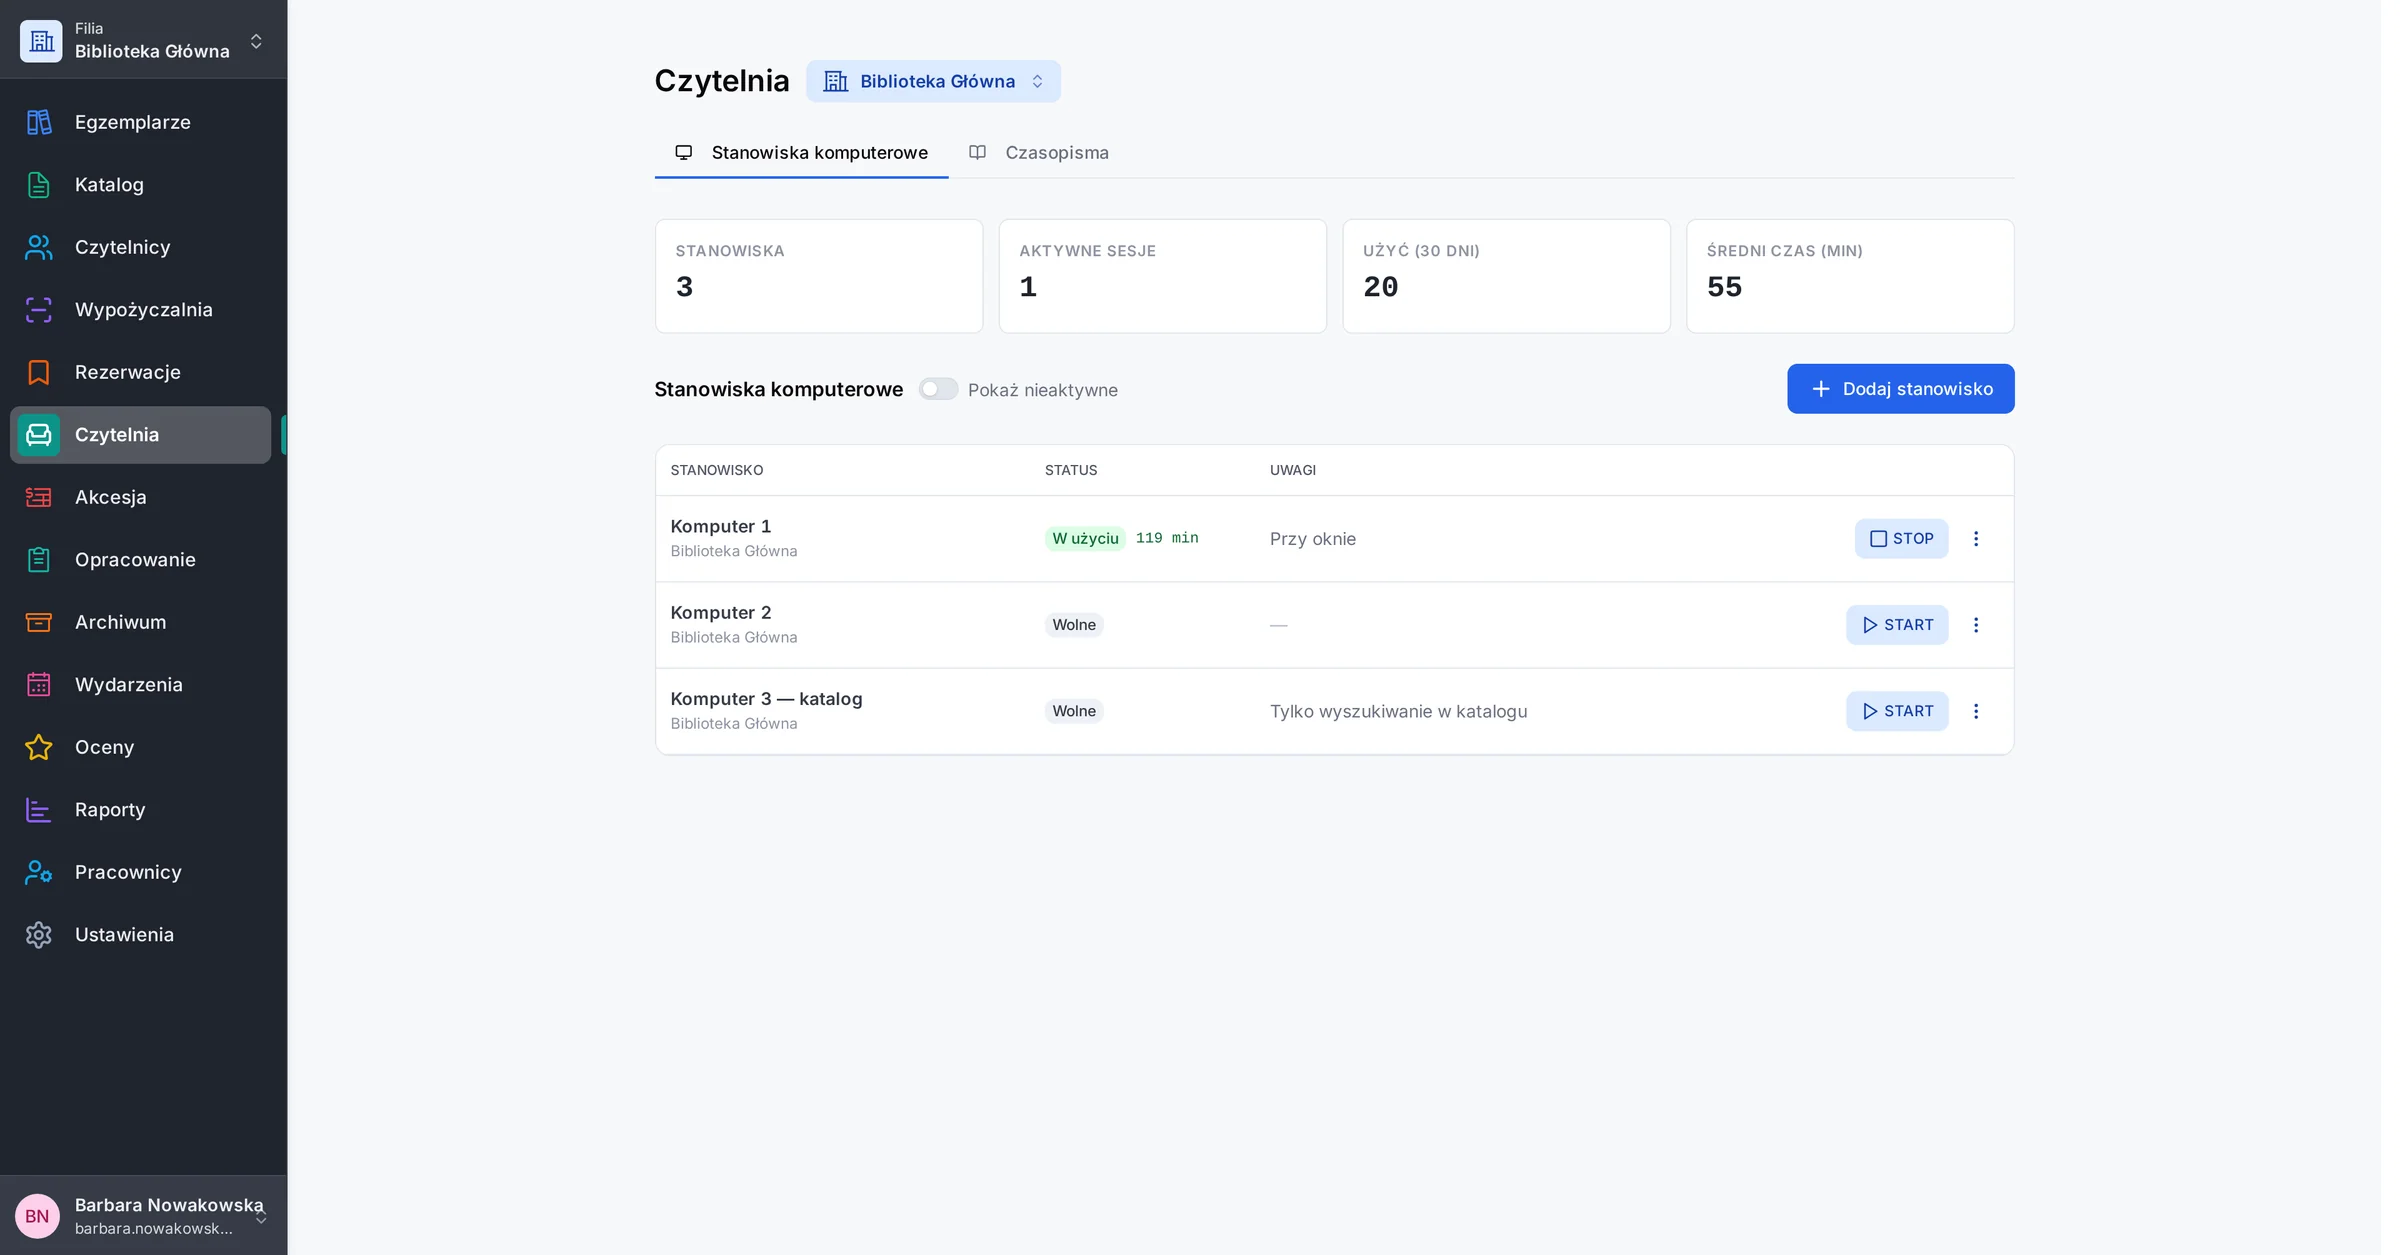The width and height of the screenshot is (2400, 1255).
Task: Click the Dodaj stanowisko button
Action: click(x=1901, y=389)
